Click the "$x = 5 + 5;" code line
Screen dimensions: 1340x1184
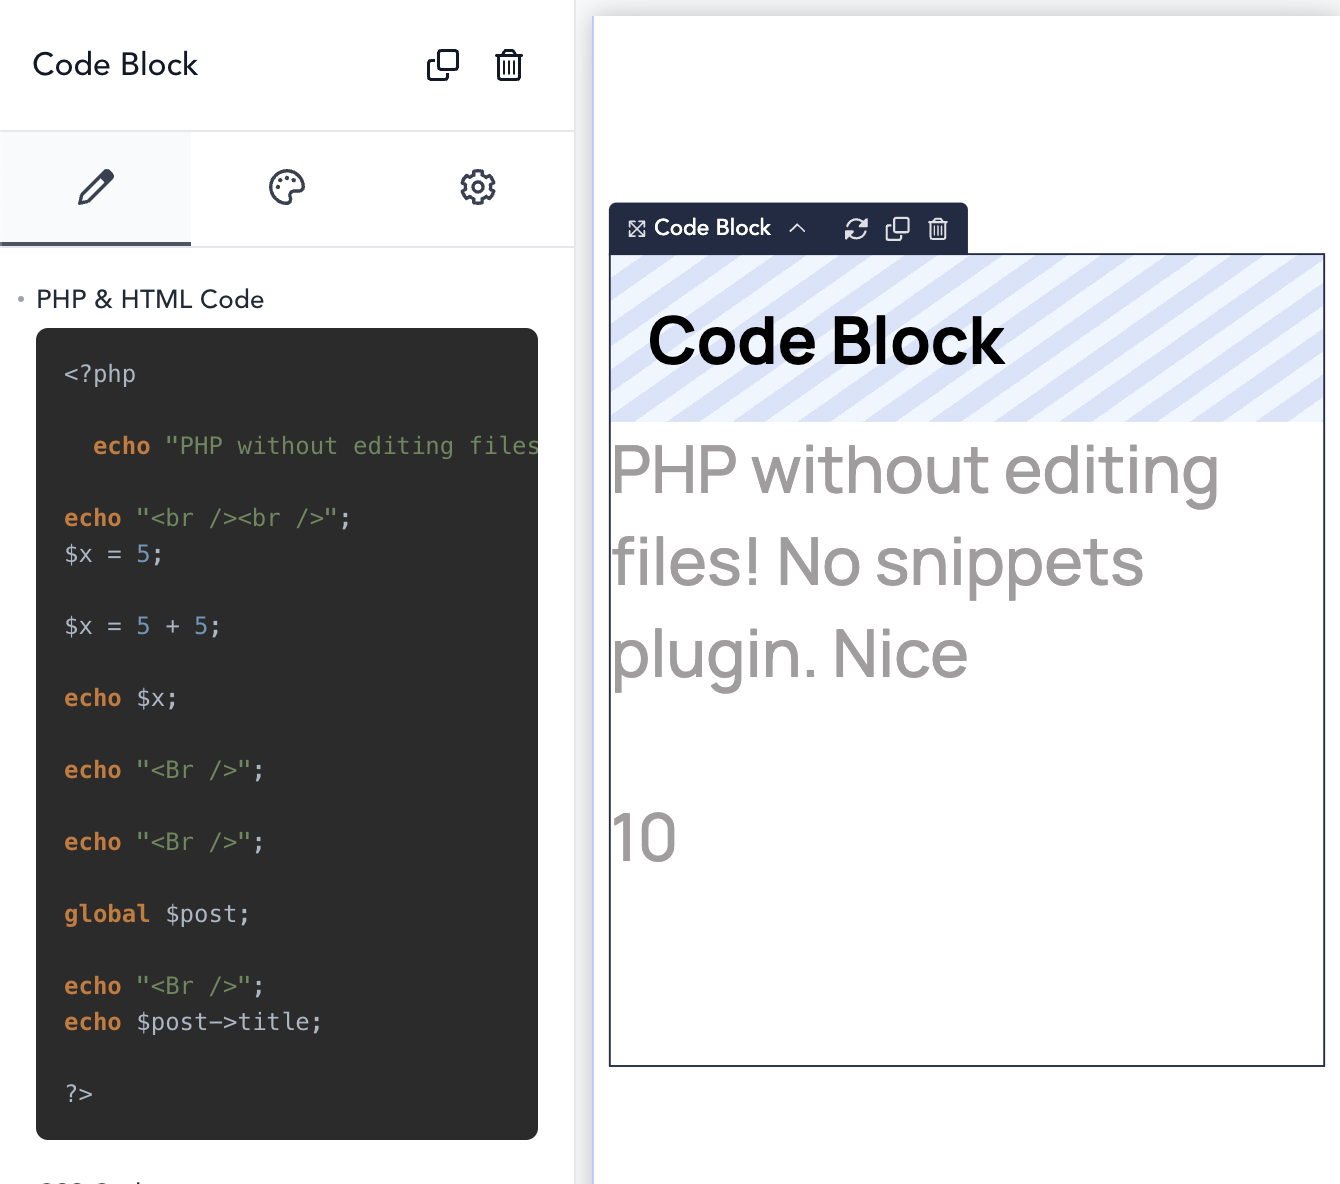142,626
